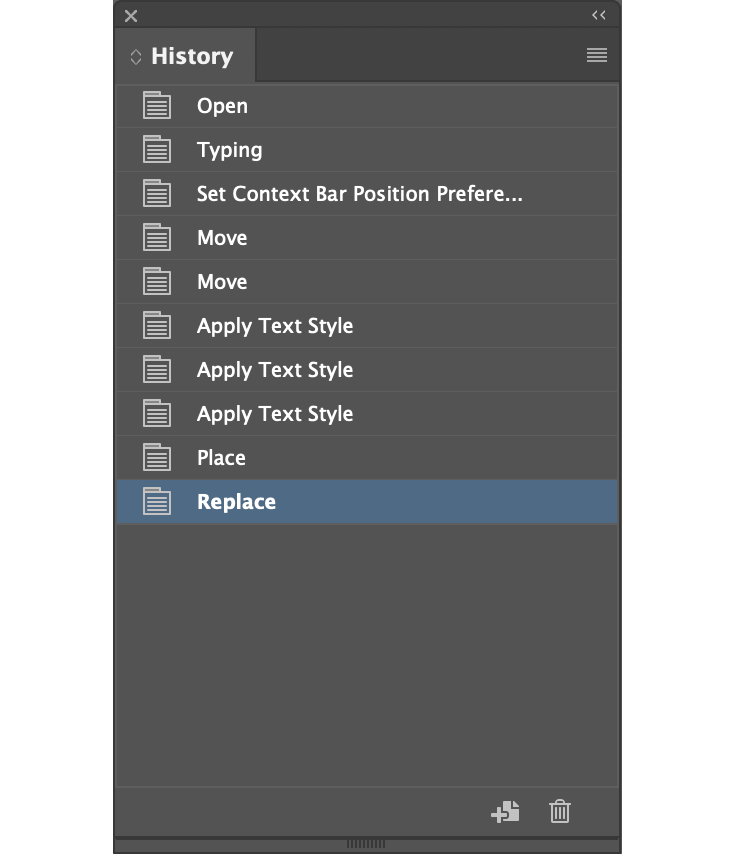The image size is (736, 854).
Task: Cycle panel size via History tab arrows
Action: [136, 57]
